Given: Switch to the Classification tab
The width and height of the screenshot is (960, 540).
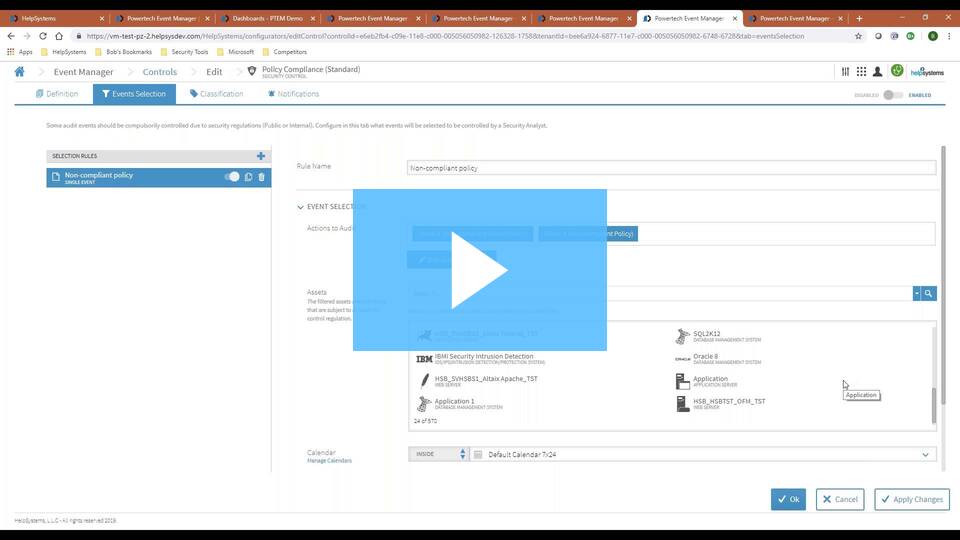Looking at the screenshot, I should click(x=216, y=94).
